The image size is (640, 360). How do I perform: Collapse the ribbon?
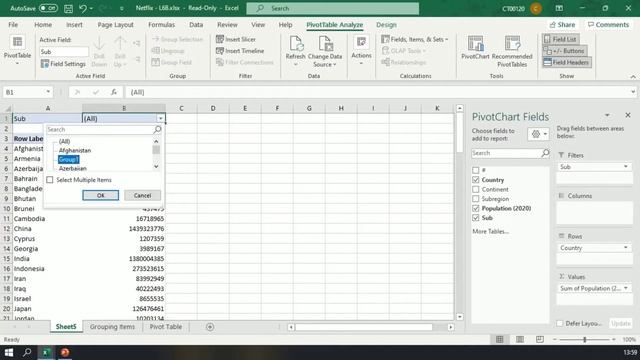click(x=633, y=76)
